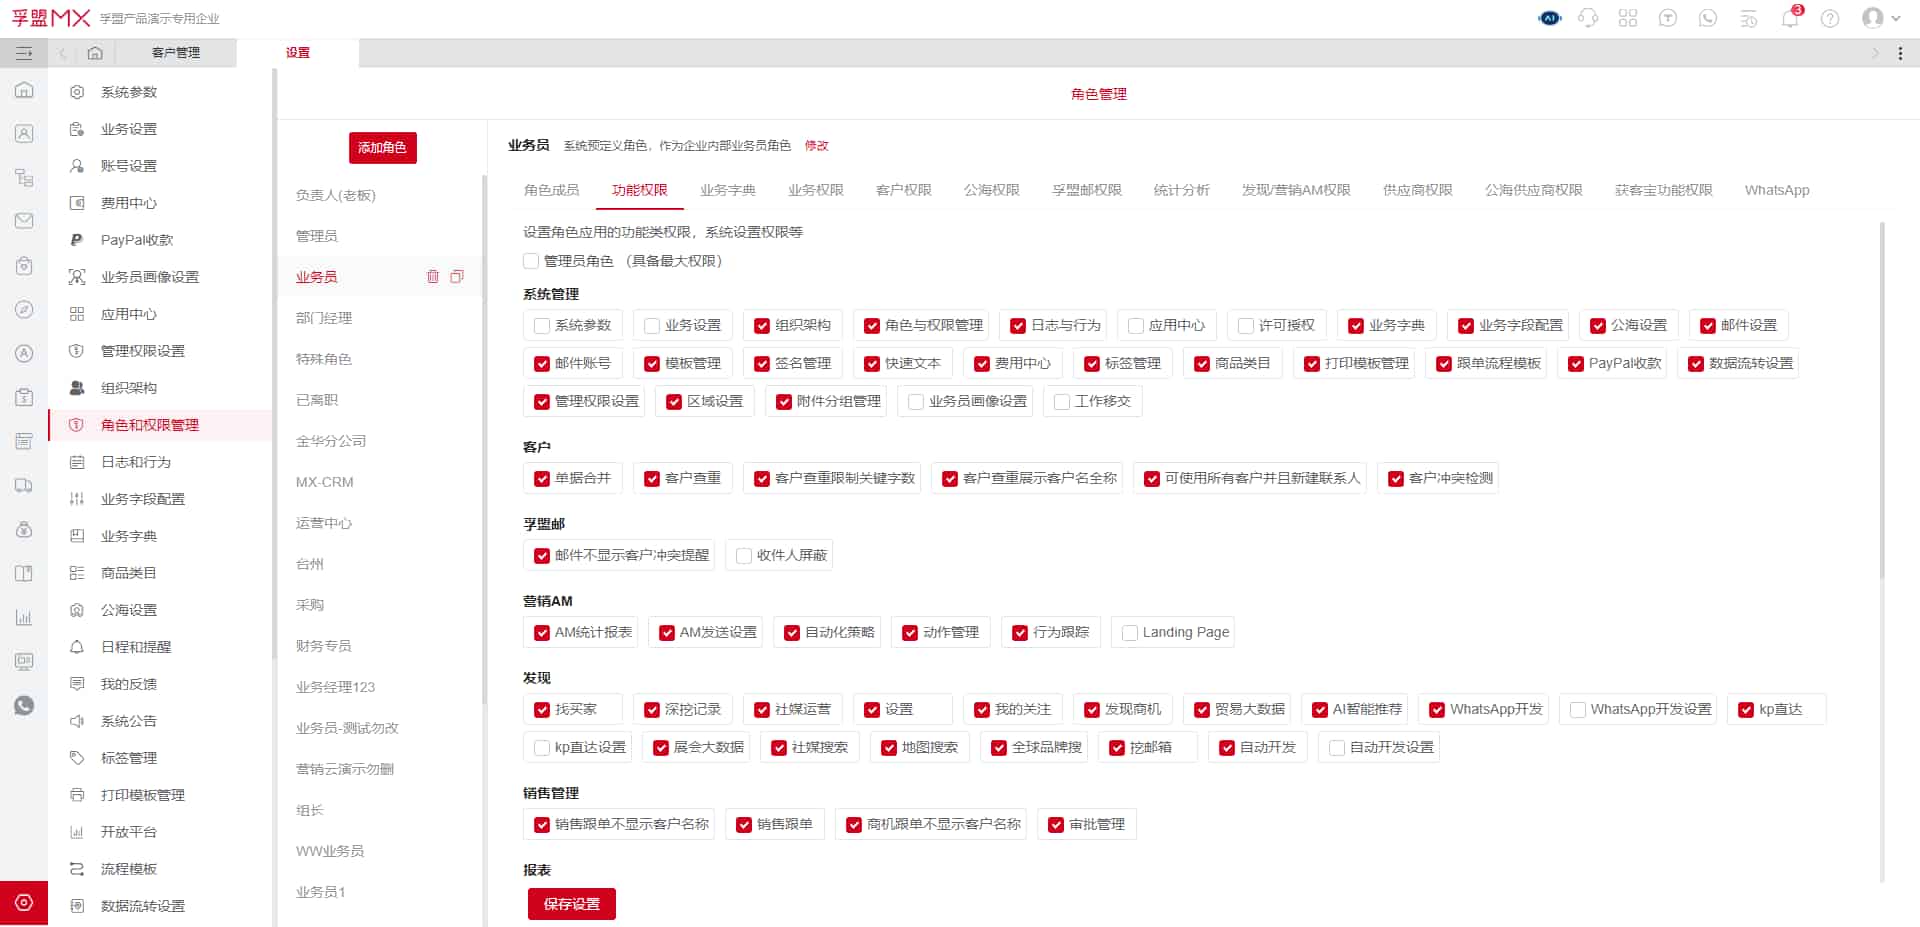
Task: Open the 统计分析 tab
Action: point(1181,190)
